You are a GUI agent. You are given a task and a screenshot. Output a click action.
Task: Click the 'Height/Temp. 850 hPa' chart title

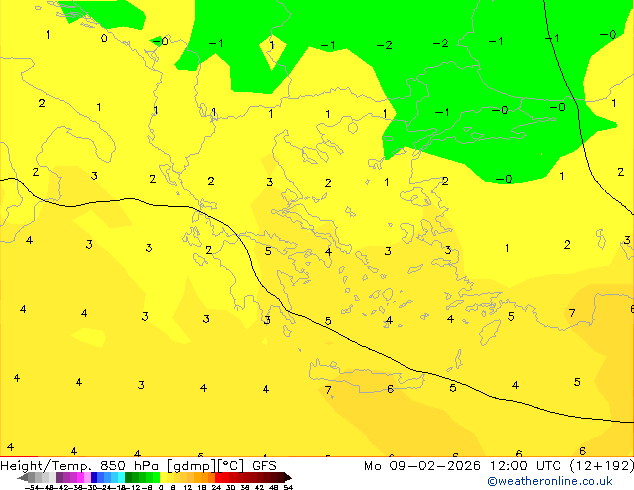point(79,466)
